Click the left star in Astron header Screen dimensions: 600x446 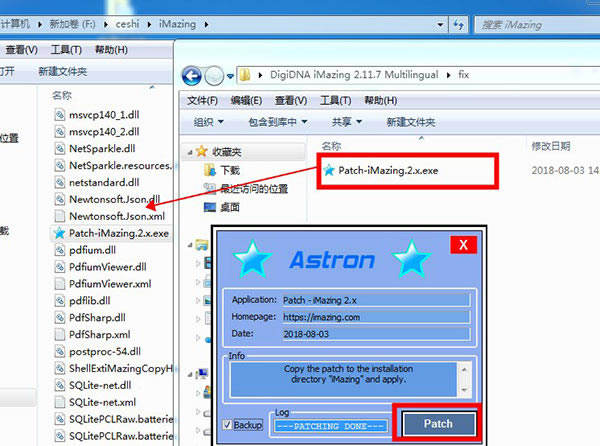pyautogui.click(x=250, y=260)
